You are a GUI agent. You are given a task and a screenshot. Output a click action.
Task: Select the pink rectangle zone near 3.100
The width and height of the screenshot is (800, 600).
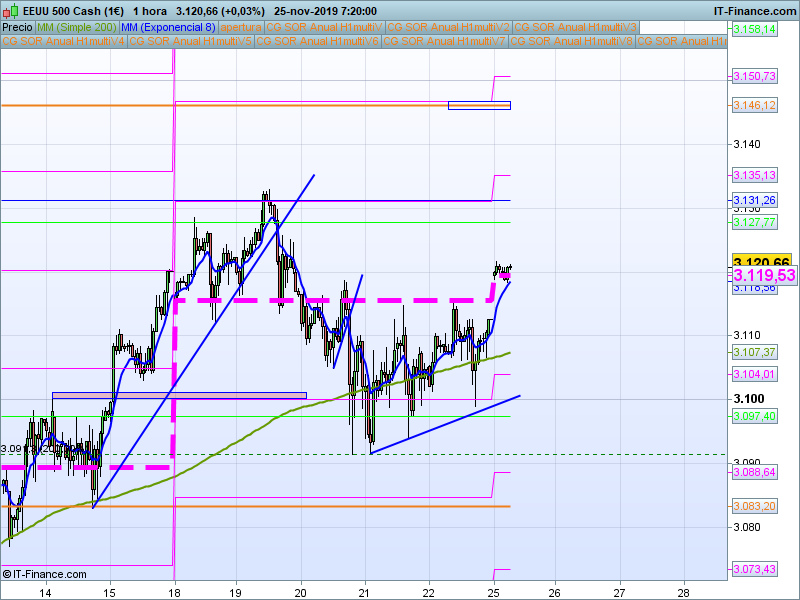coord(180,395)
